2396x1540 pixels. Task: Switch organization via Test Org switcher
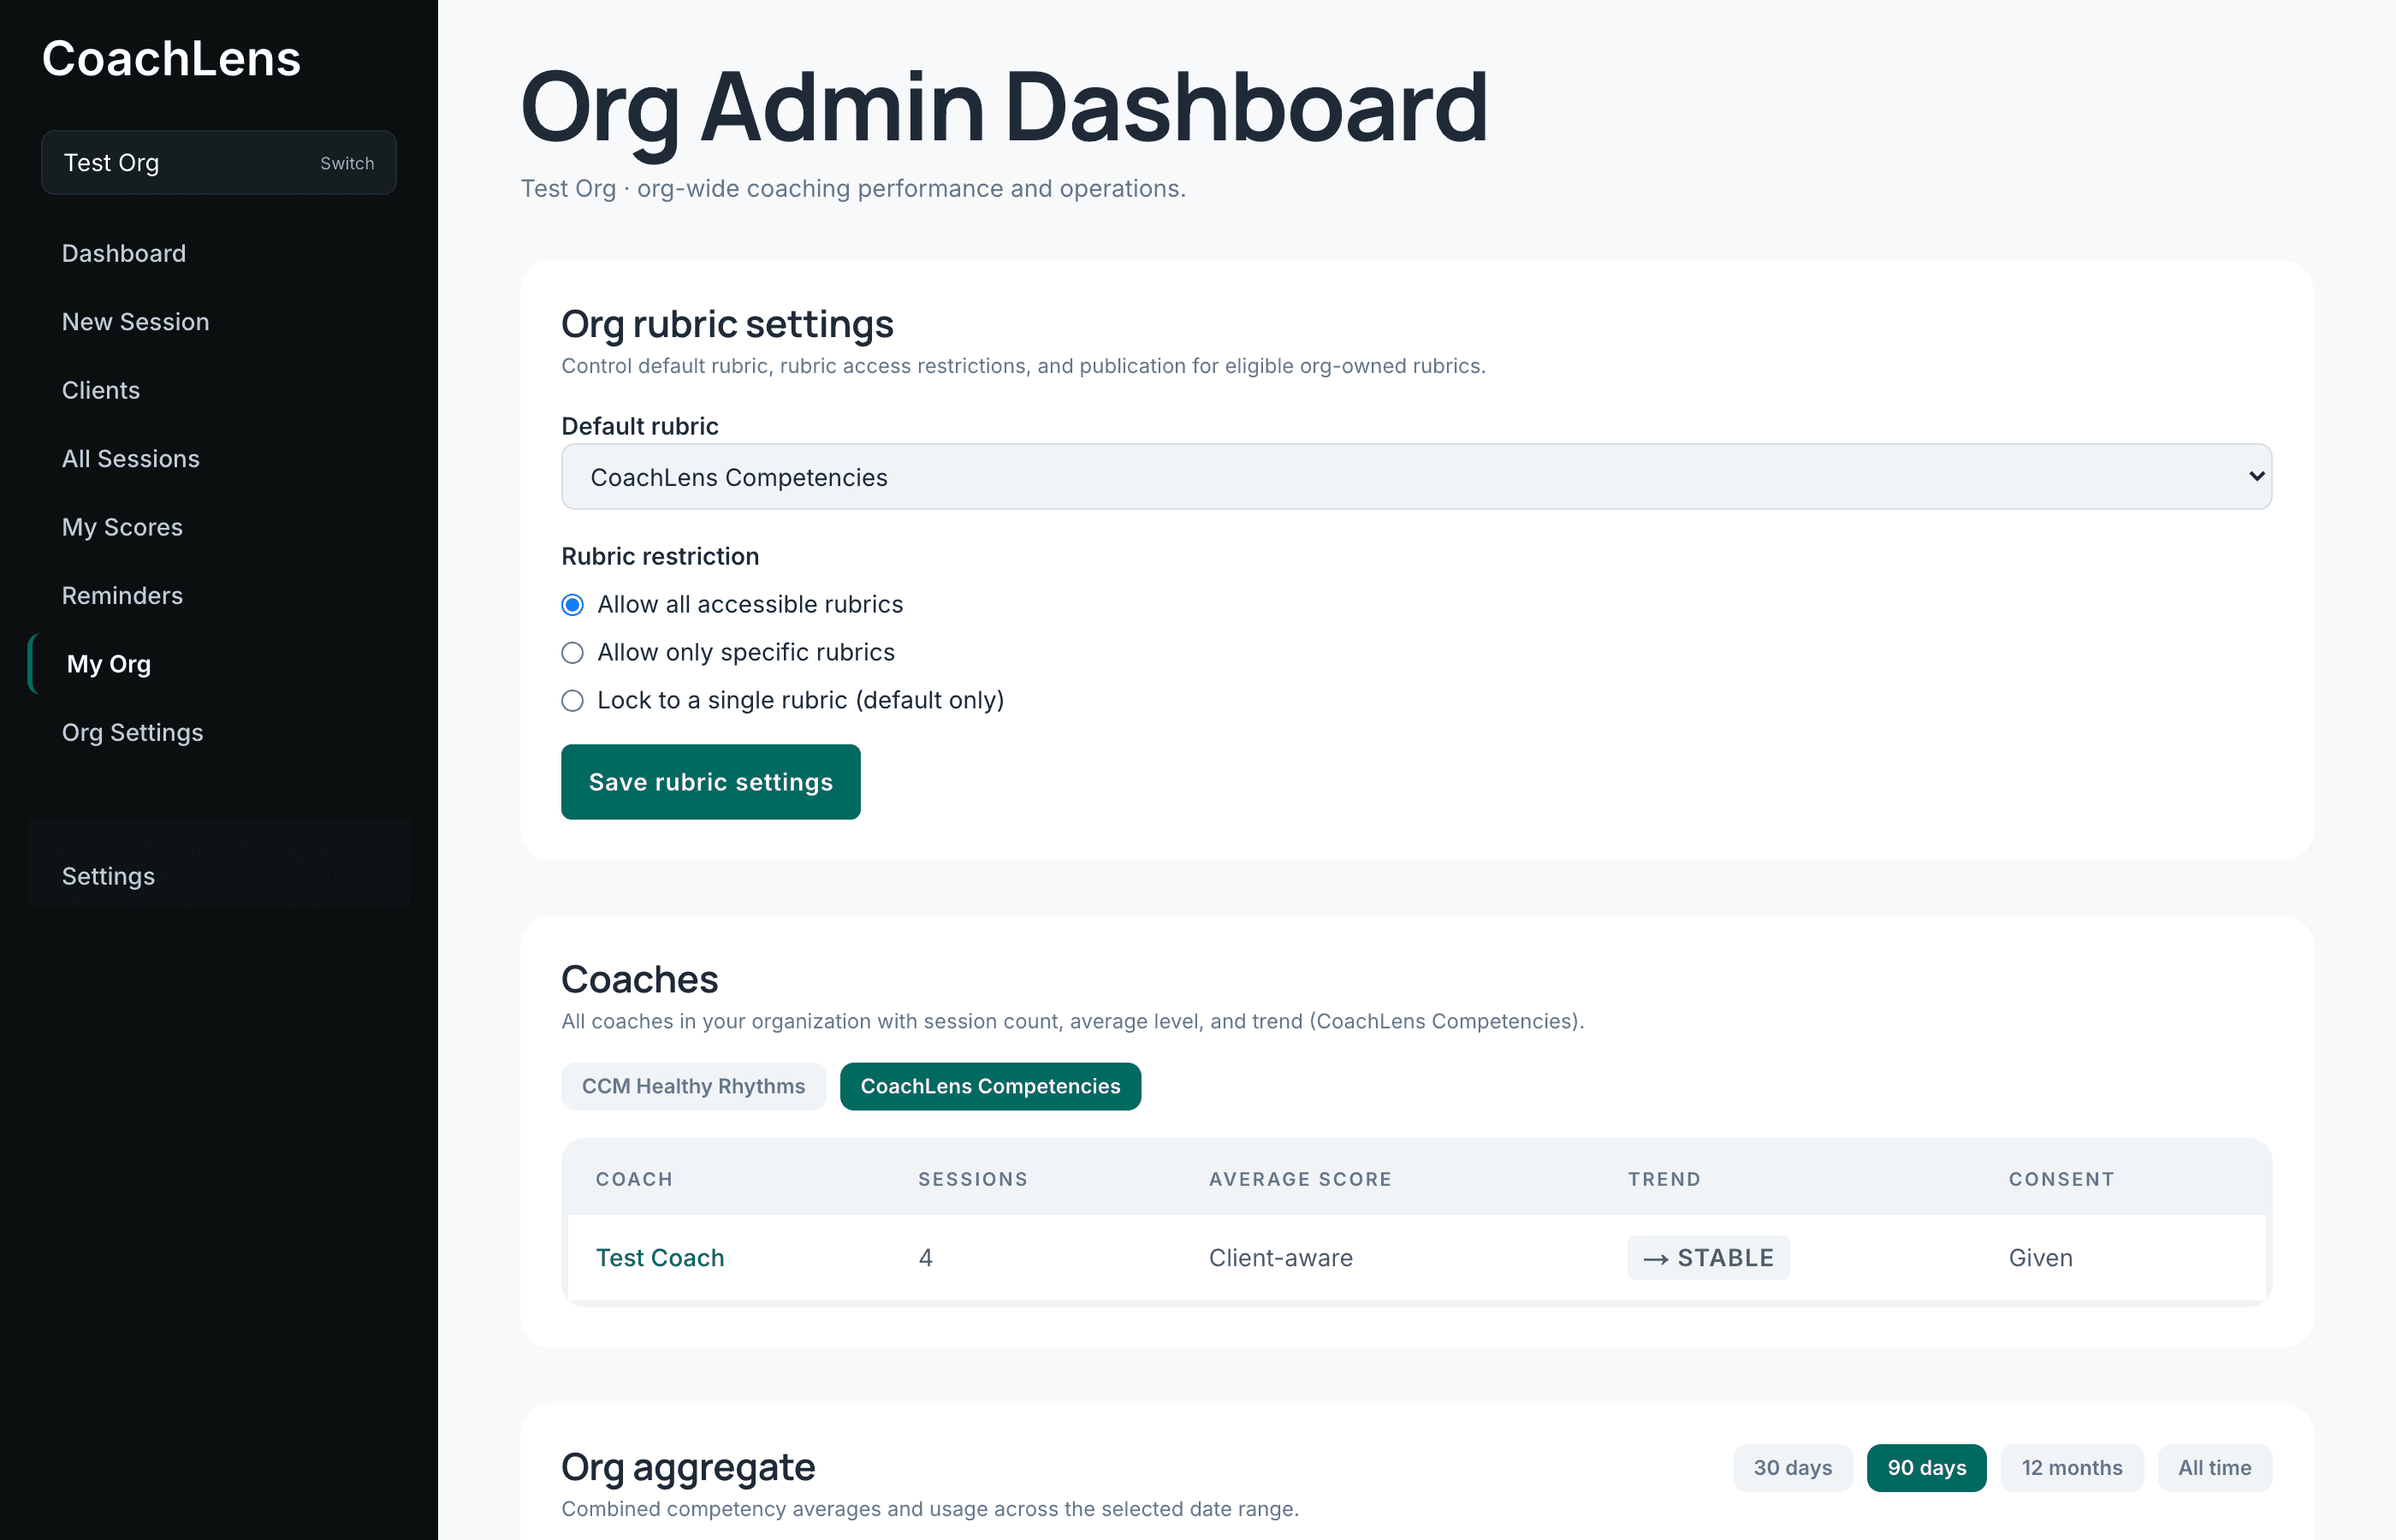point(219,163)
